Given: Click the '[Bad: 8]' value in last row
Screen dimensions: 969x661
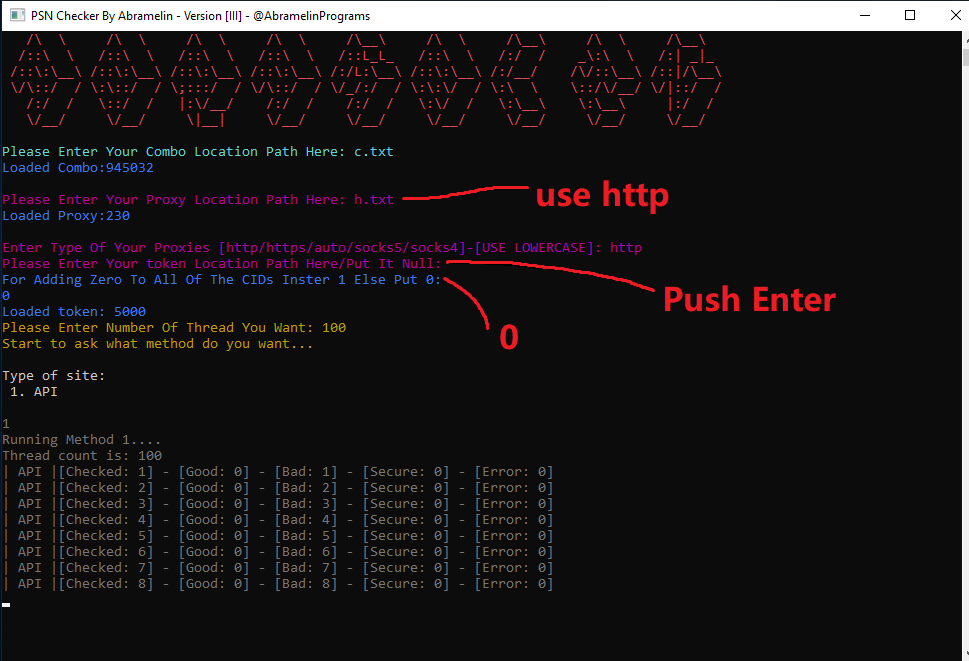Looking at the screenshot, I should point(306,584).
